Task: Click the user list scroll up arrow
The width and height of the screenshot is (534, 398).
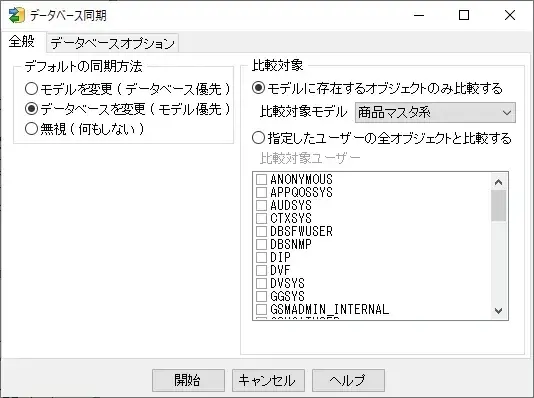Action: tap(499, 182)
